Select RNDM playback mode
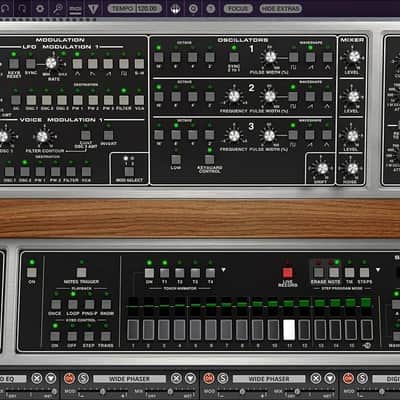The width and height of the screenshot is (400, 400). pos(106,304)
